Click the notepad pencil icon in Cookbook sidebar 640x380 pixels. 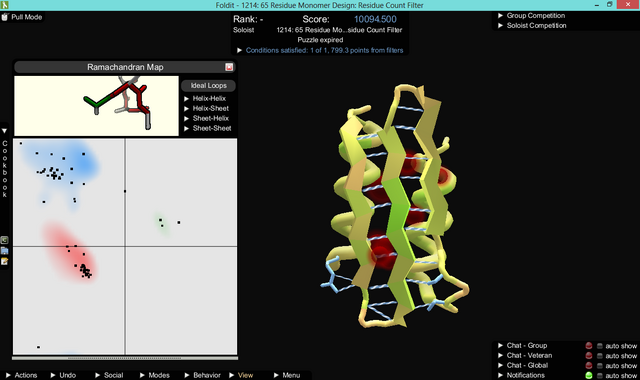pyautogui.click(x=4, y=261)
